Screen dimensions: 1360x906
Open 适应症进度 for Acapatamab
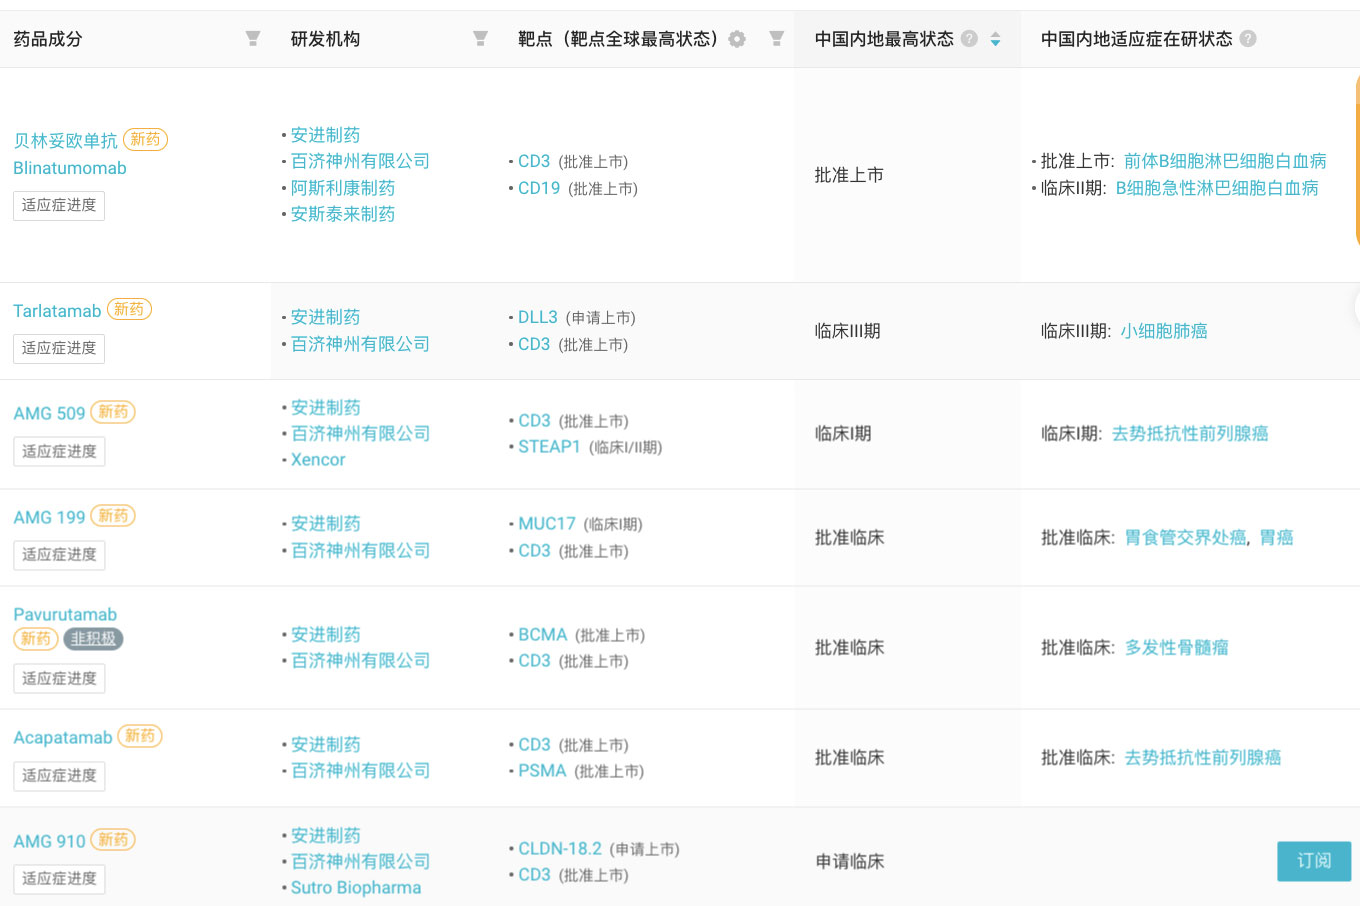(59, 775)
